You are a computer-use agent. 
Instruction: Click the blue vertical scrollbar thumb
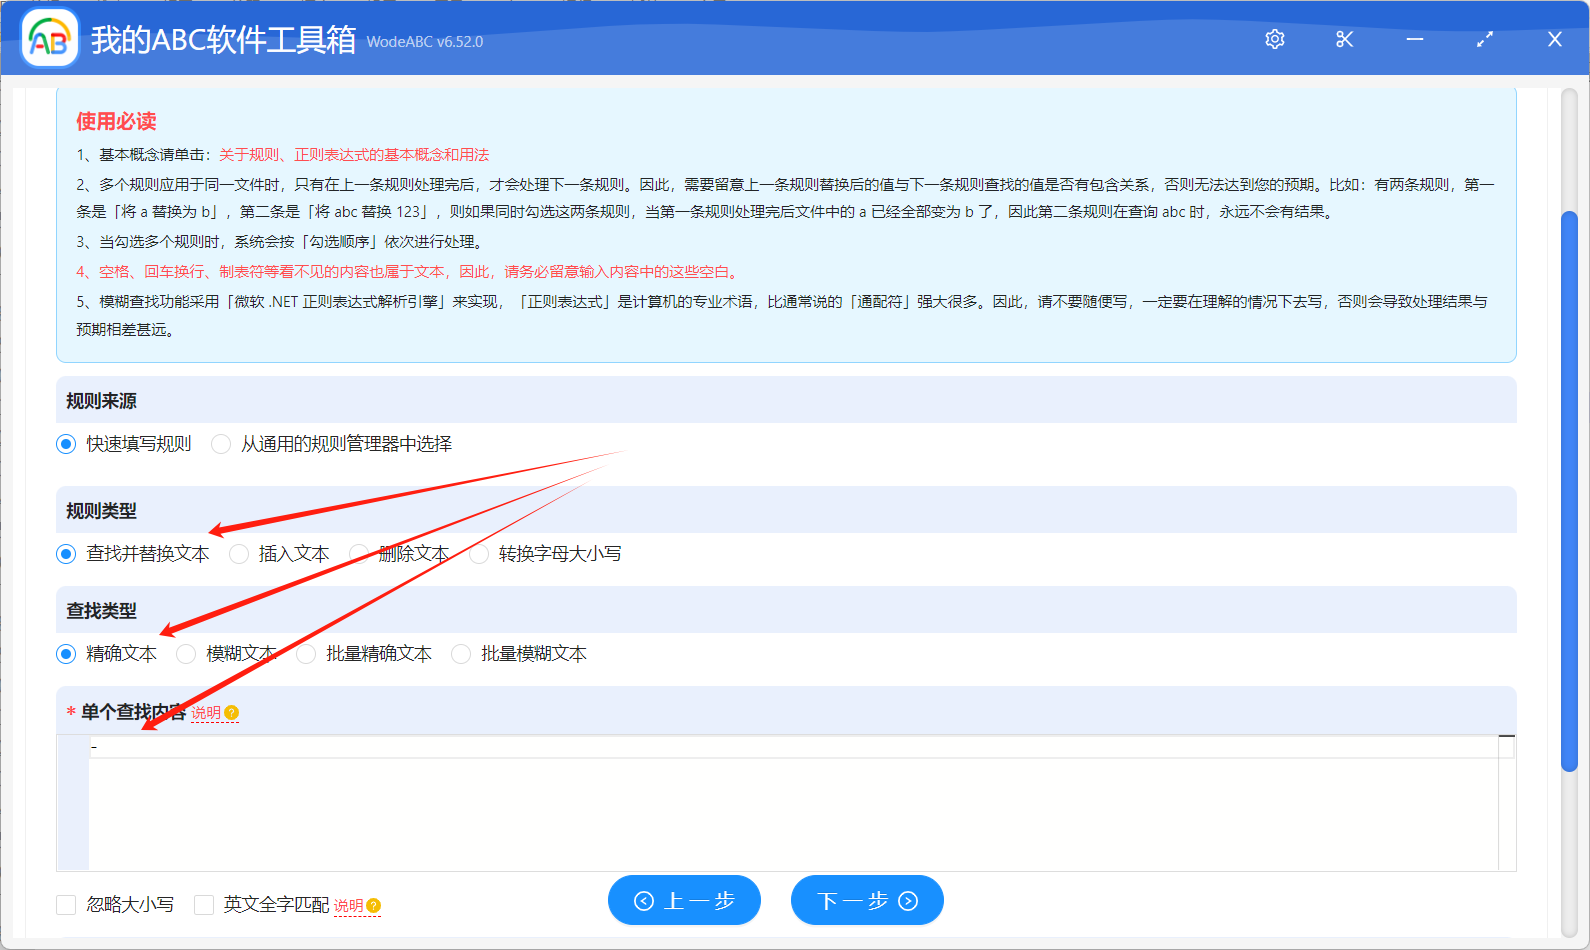click(1569, 490)
